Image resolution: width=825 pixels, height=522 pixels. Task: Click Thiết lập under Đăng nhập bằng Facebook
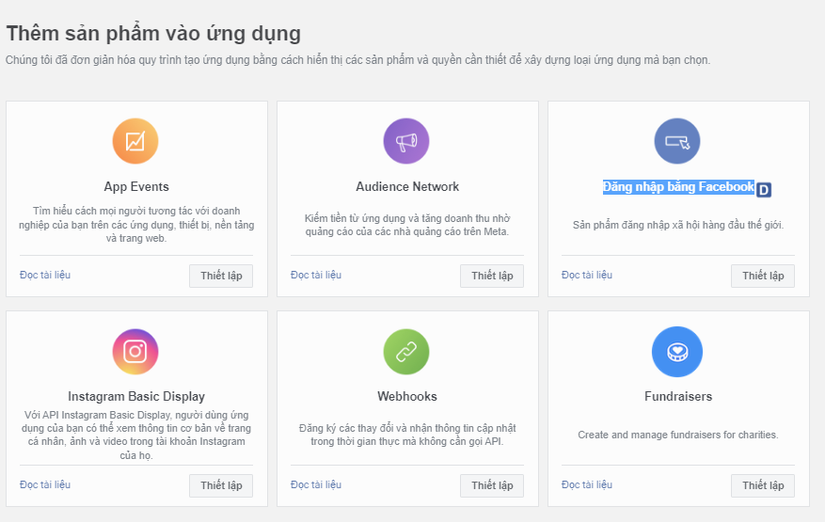click(x=762, y=276)
